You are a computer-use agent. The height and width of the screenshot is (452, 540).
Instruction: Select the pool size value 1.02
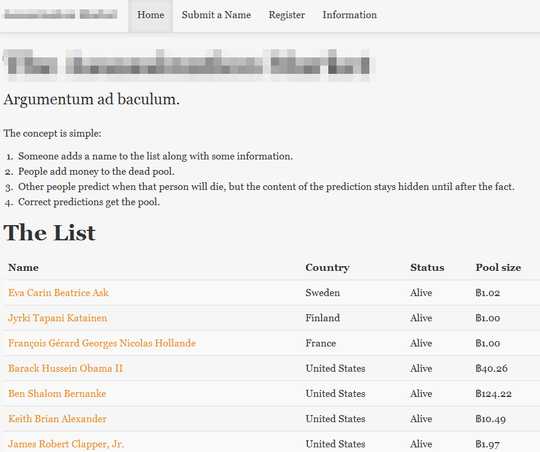[488, 293]
